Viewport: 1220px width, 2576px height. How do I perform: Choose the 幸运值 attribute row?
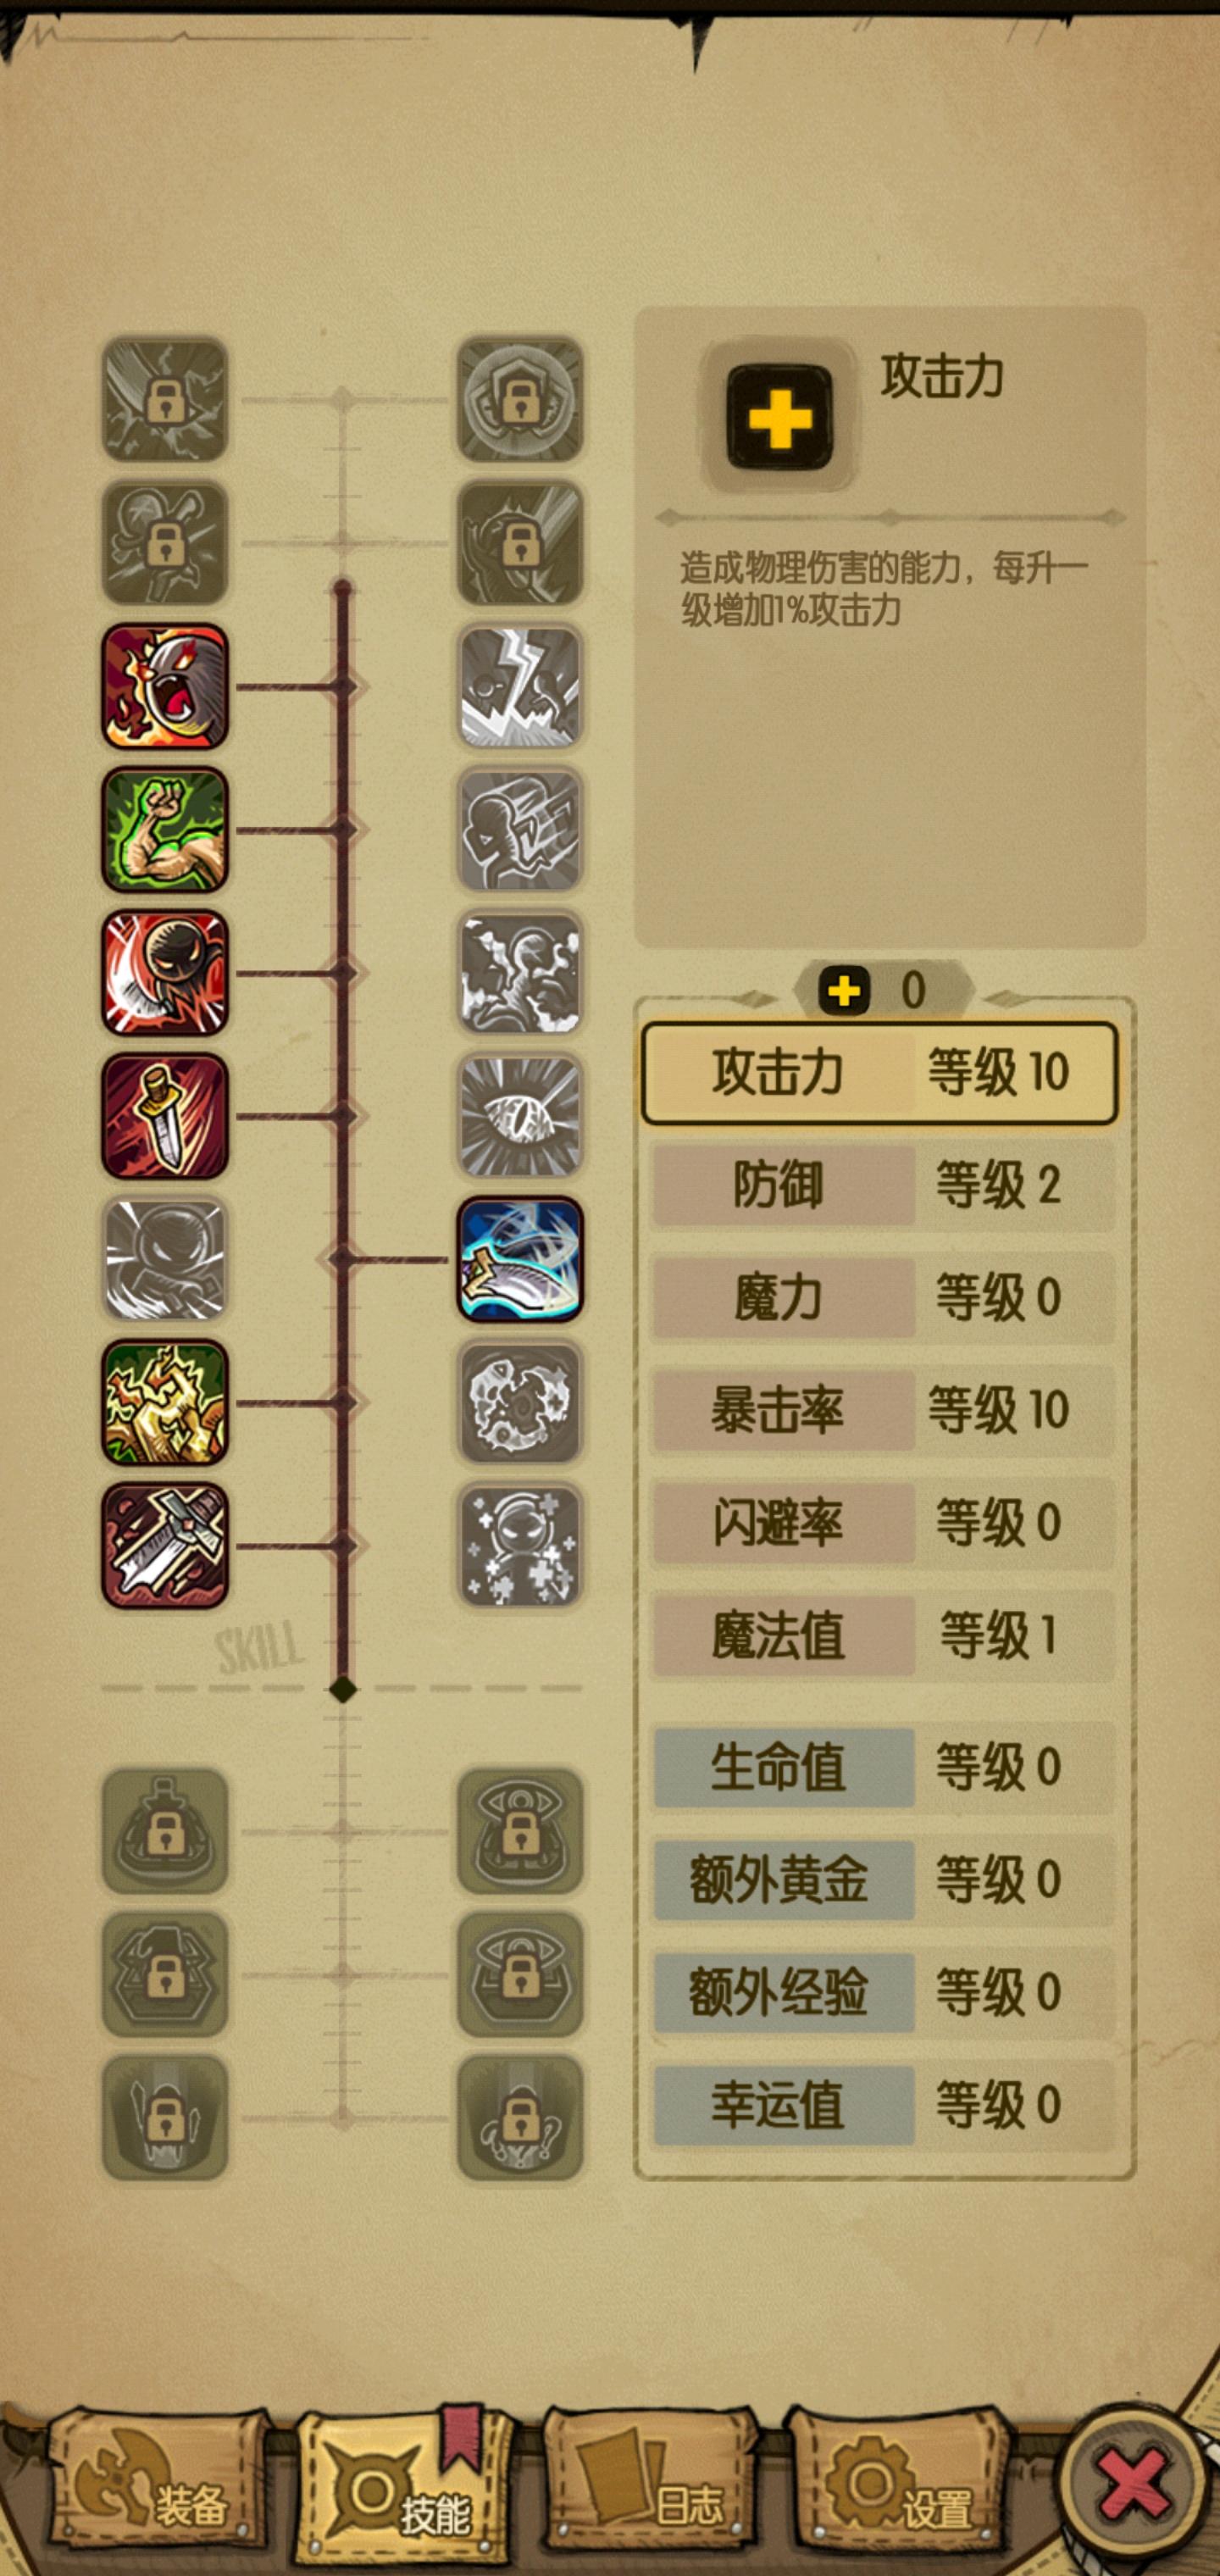pyautogui.click(x=883, y=2105)
